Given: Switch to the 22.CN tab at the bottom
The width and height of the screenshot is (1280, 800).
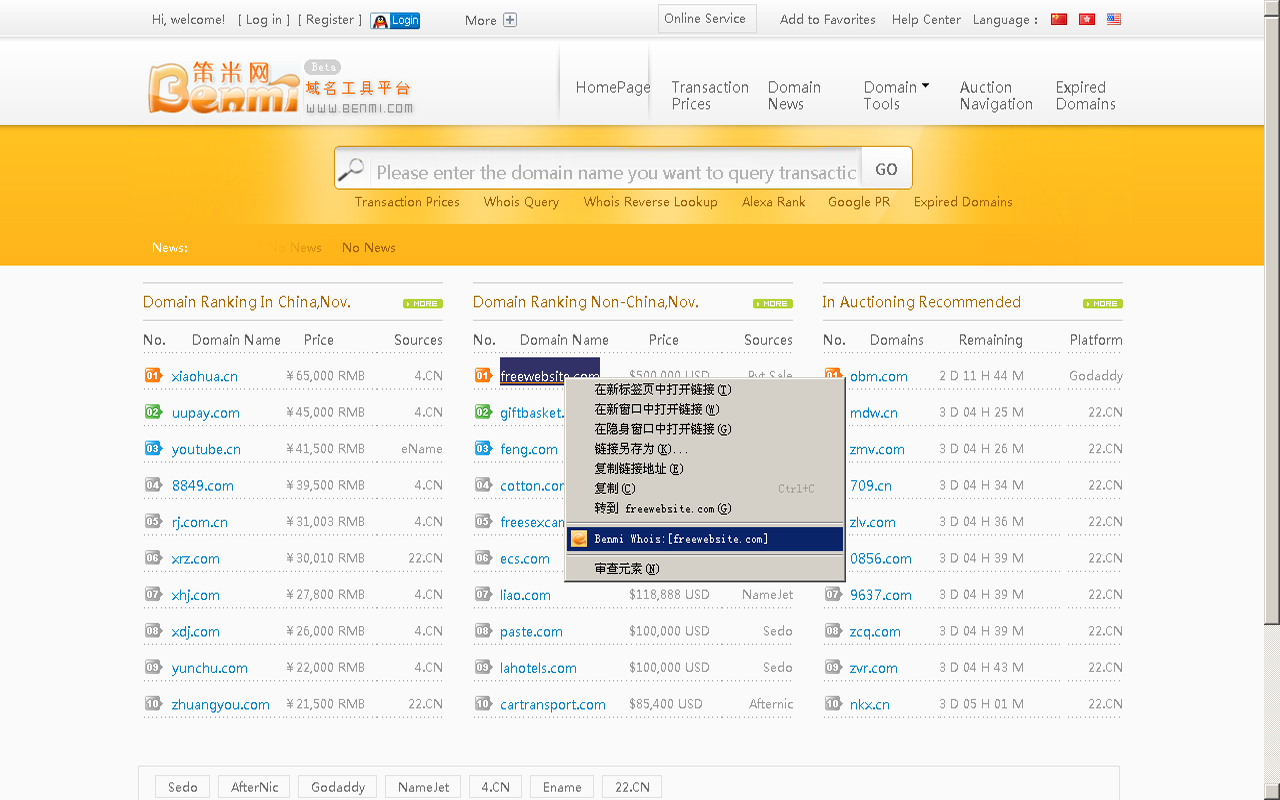Looking at the screenshot, I should tap(631, 787).
